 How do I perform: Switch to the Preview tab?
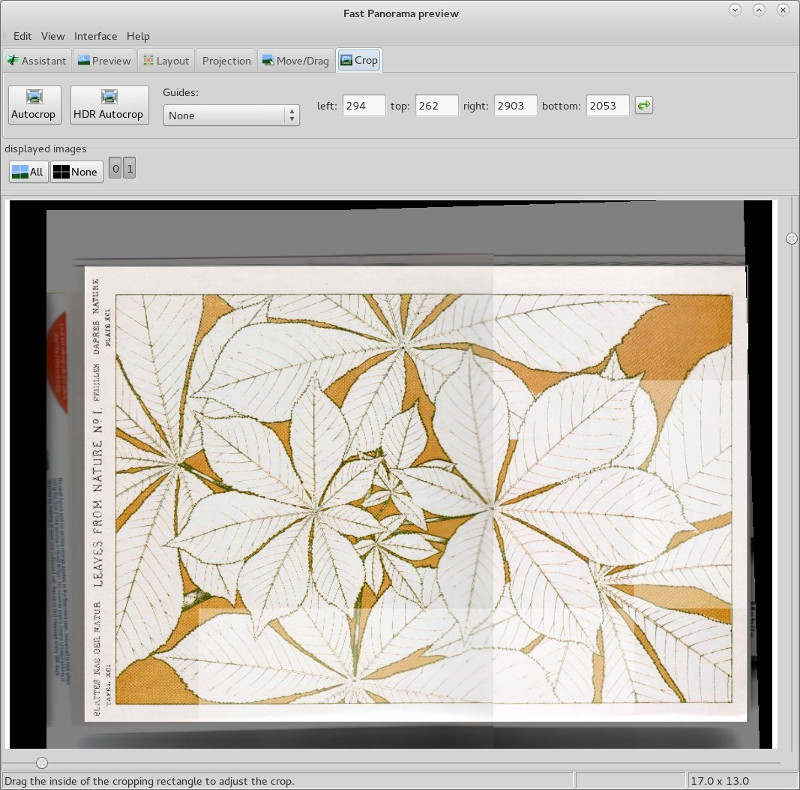point(105,61)
